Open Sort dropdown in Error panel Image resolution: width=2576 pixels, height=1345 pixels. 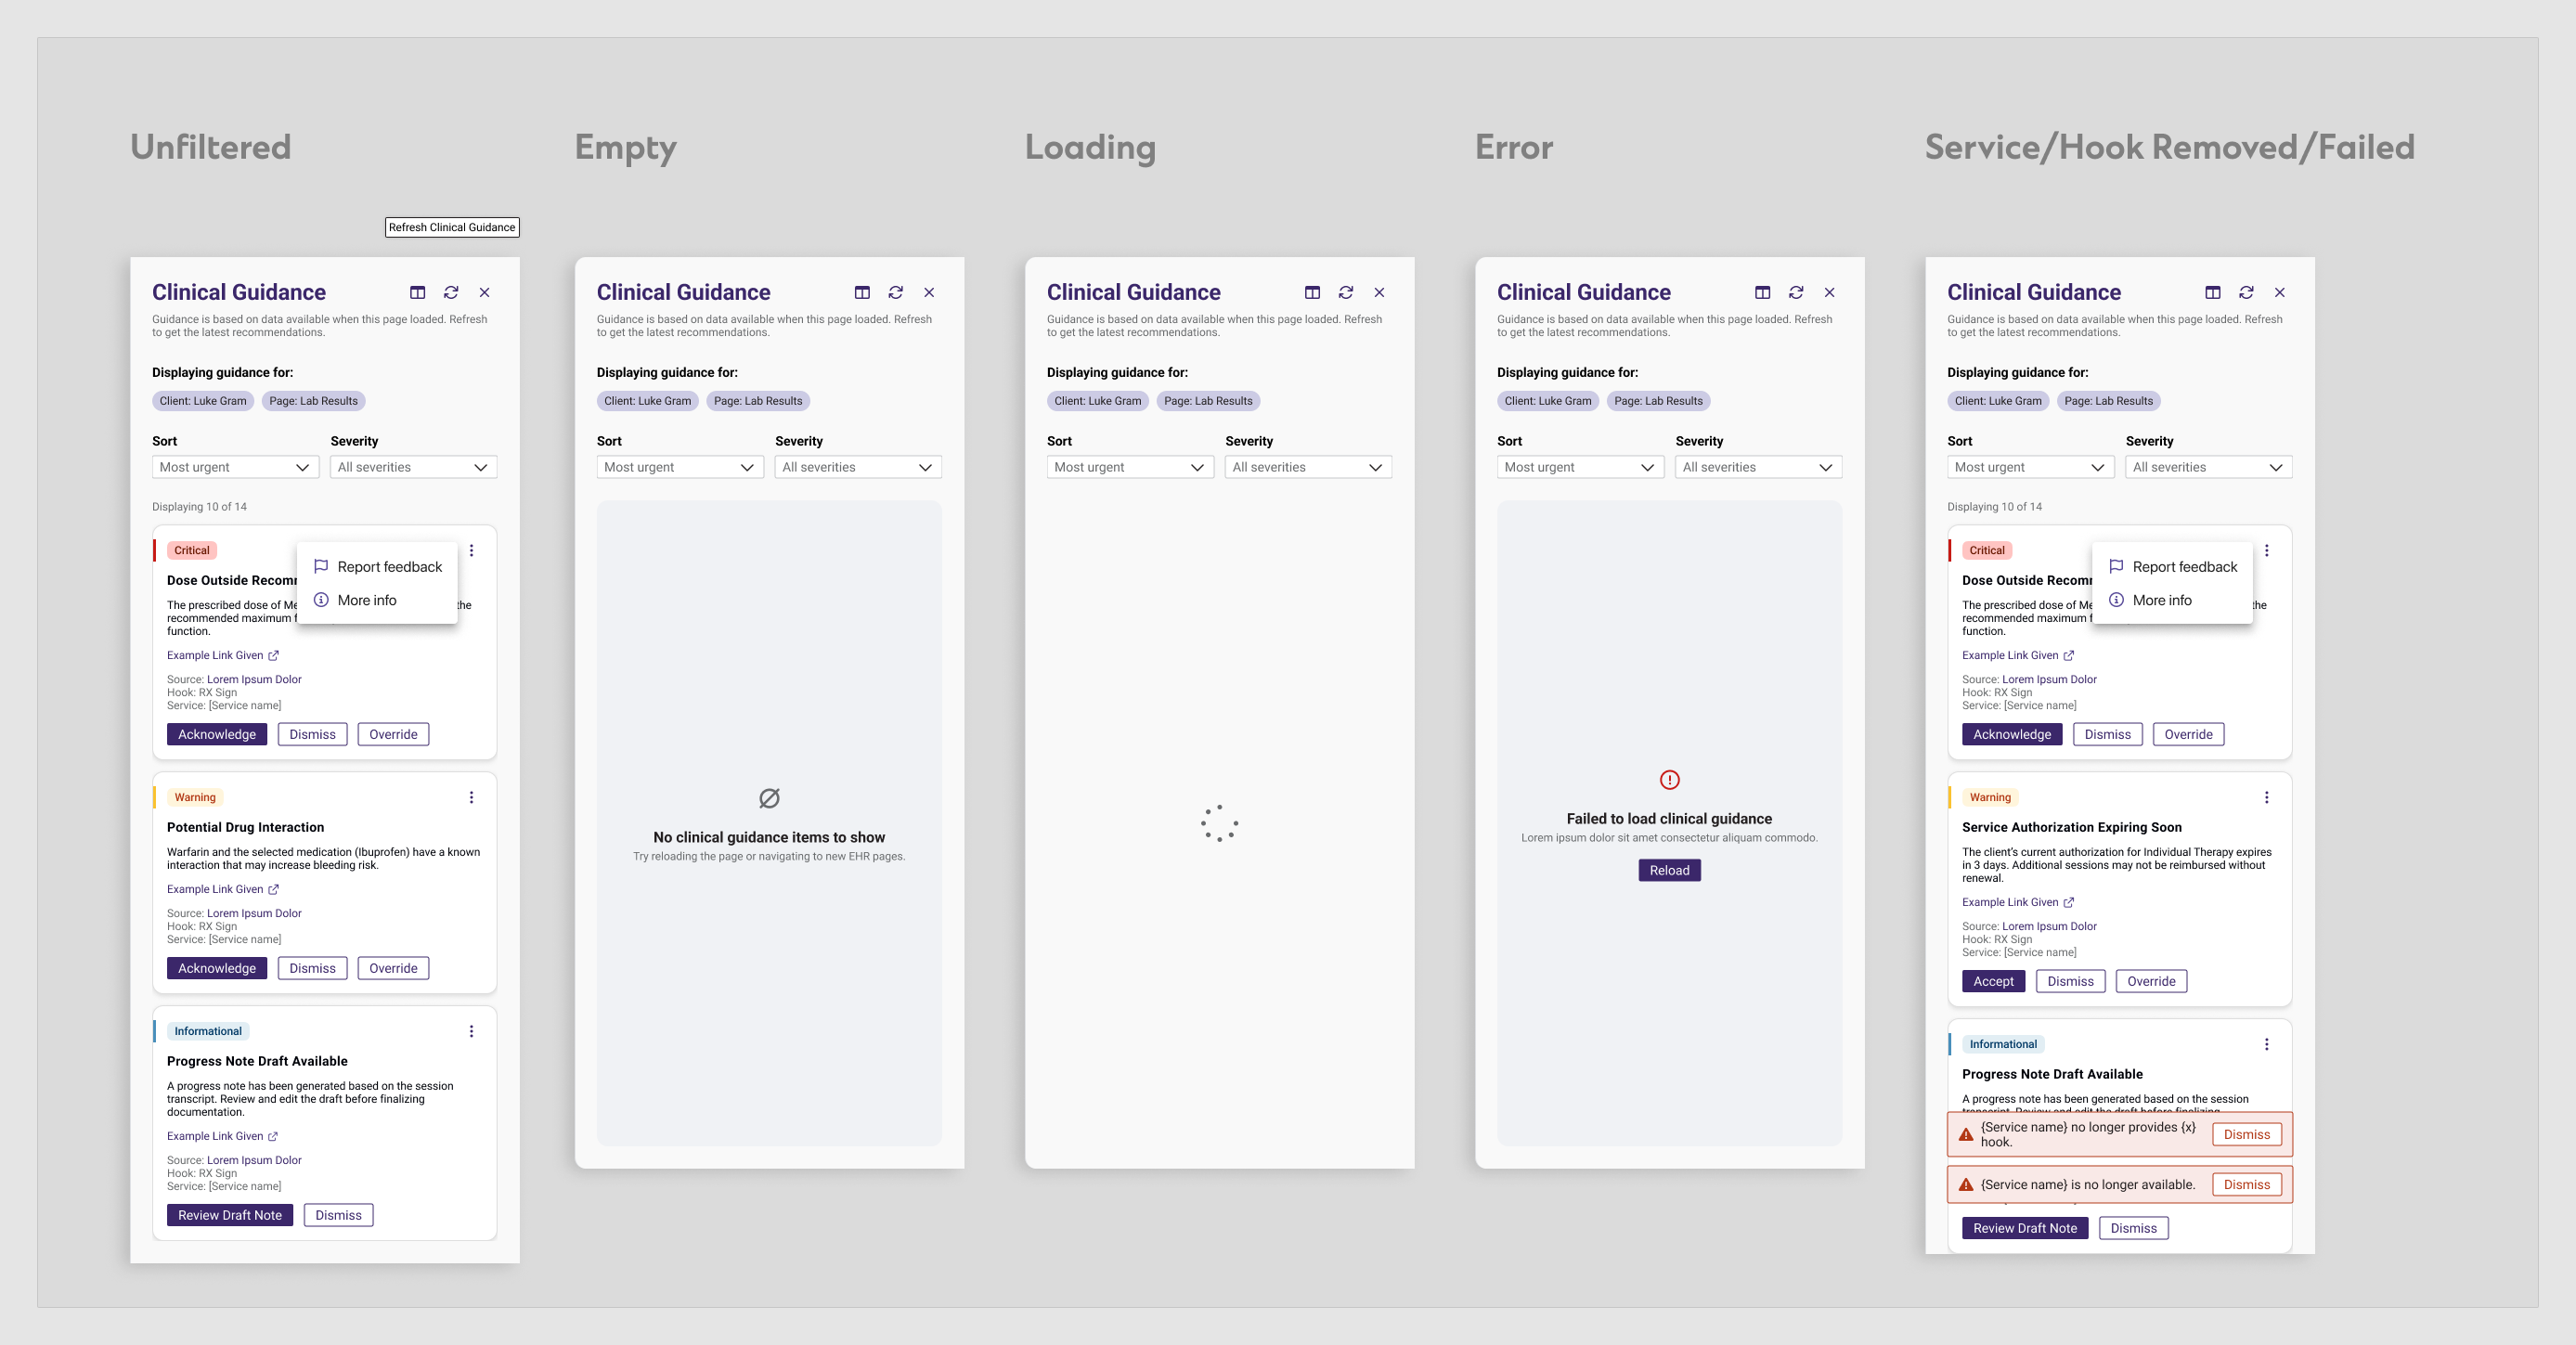1580,467
